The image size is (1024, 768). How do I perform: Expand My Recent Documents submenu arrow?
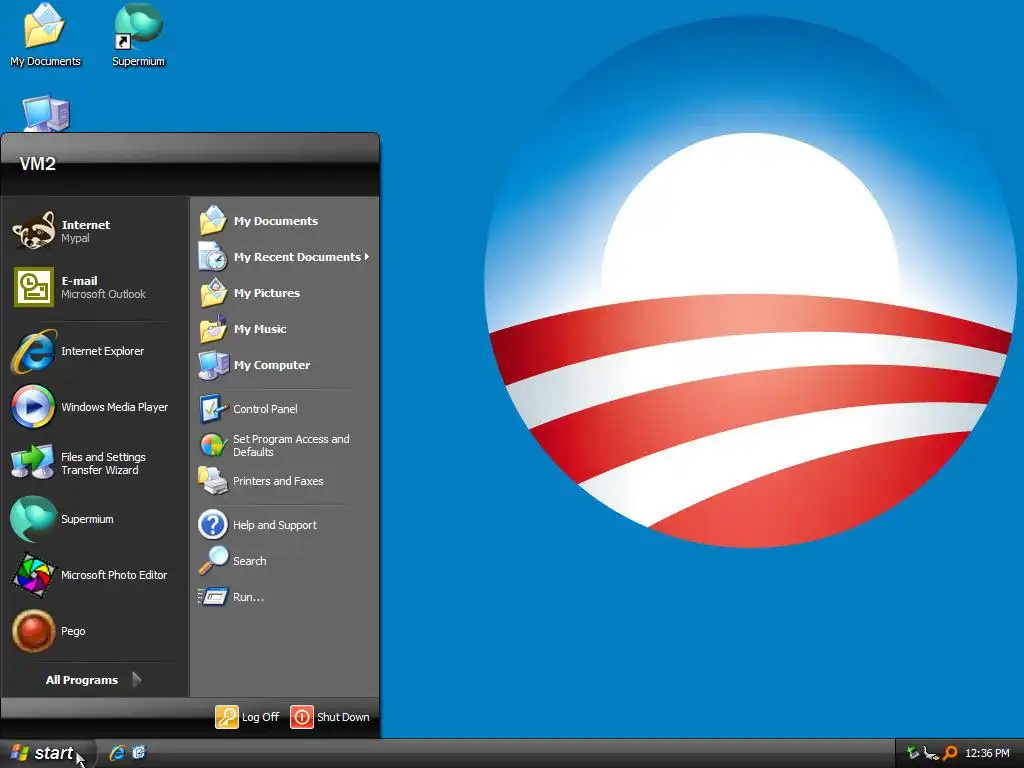367,257
